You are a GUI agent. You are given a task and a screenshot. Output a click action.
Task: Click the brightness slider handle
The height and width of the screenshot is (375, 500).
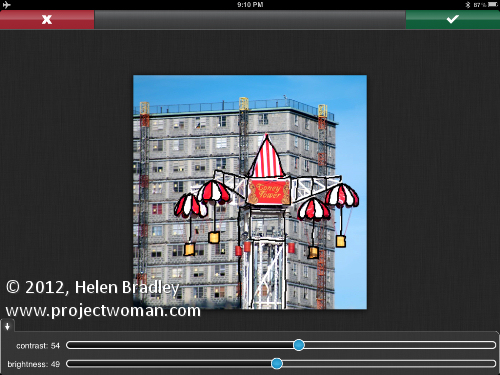tap(277, 363)
